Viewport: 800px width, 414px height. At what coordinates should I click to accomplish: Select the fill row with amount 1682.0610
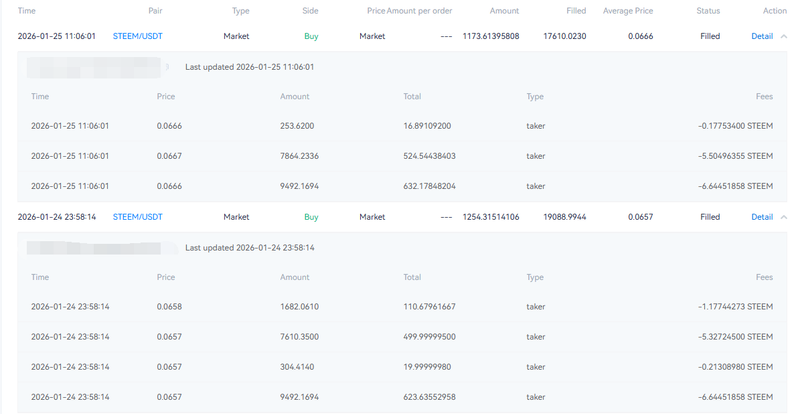400,306
